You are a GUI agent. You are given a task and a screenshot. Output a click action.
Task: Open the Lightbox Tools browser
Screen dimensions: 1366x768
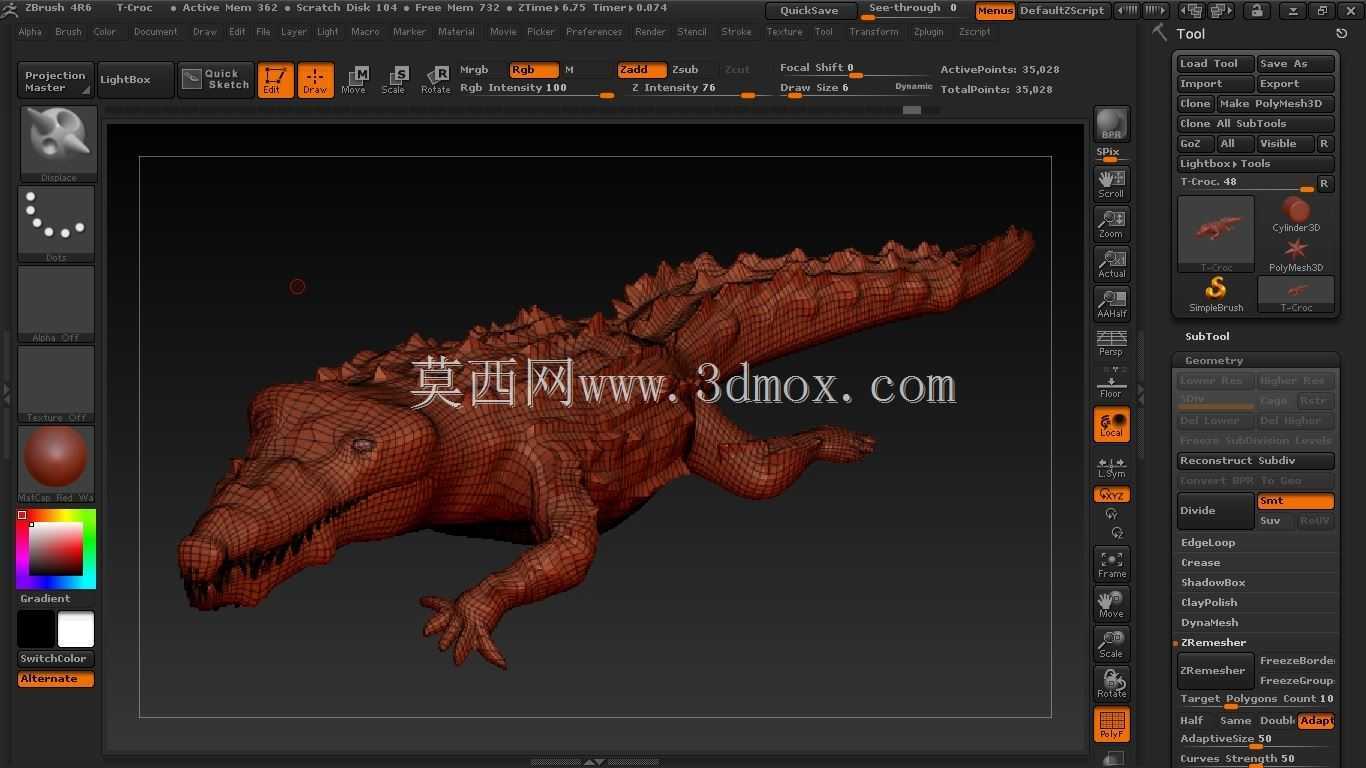click(1255, 164)
